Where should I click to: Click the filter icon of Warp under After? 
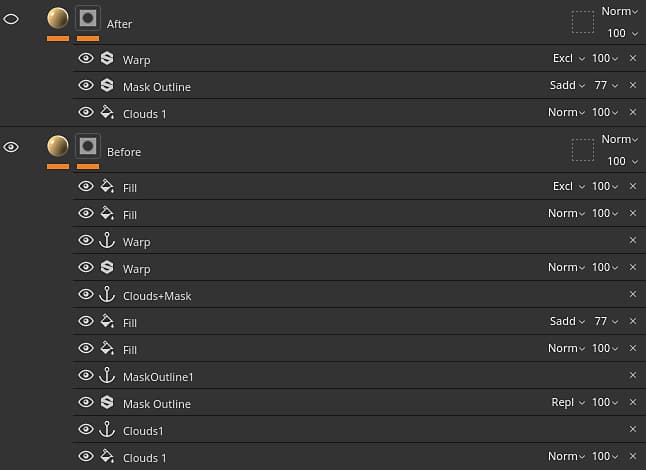tap(107, 59)
